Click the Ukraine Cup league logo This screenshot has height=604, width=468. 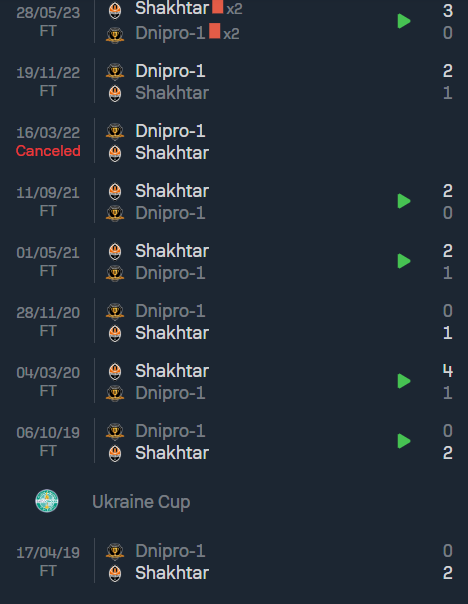point(47,501)
